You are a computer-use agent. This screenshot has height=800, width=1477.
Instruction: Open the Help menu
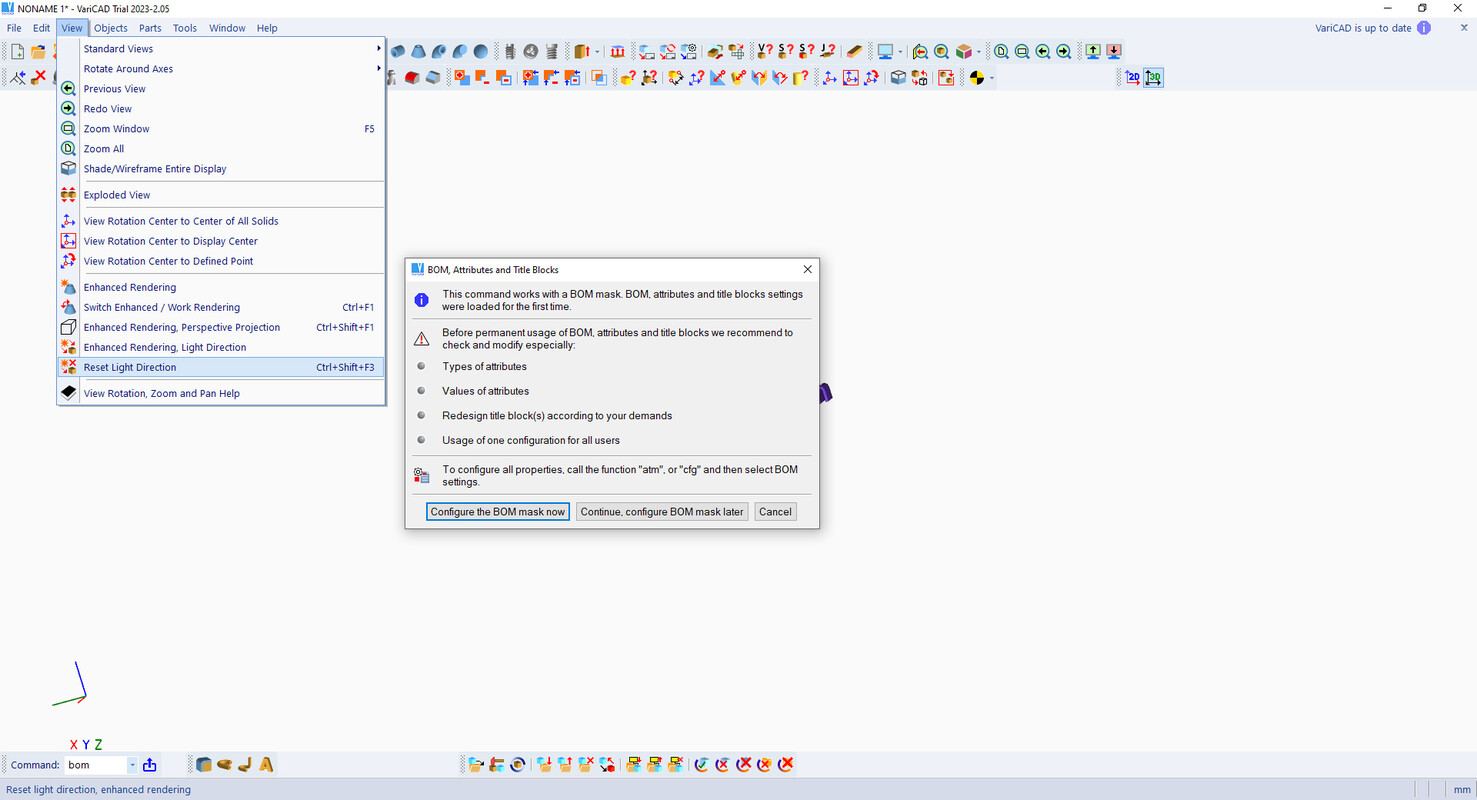point(267,28)
